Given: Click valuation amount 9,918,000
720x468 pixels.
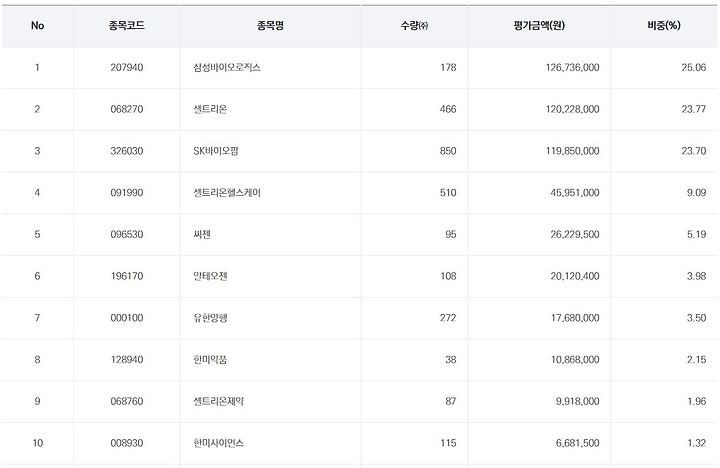Looking at the screenshot, I should click(x=578, y=402).
